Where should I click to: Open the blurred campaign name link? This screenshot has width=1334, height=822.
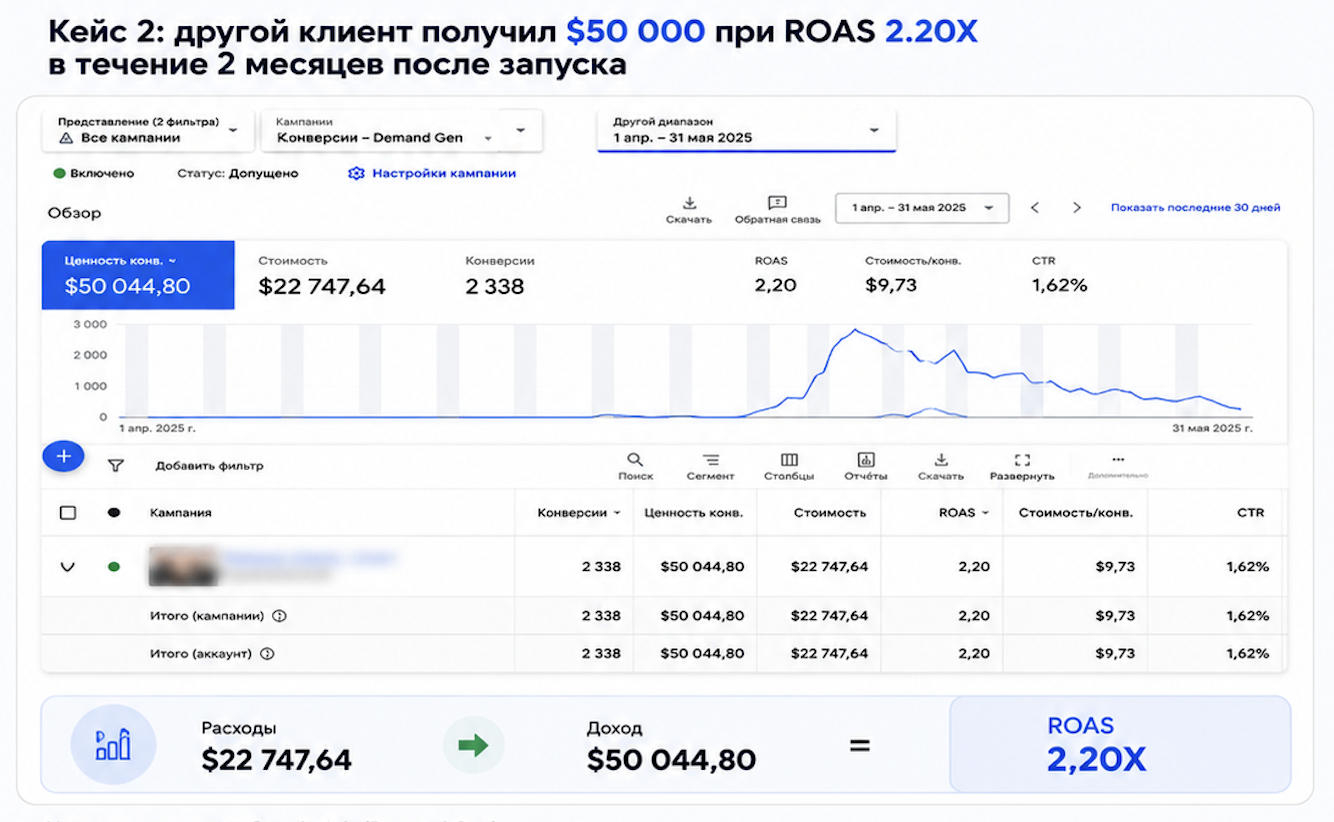click(308, 559)
